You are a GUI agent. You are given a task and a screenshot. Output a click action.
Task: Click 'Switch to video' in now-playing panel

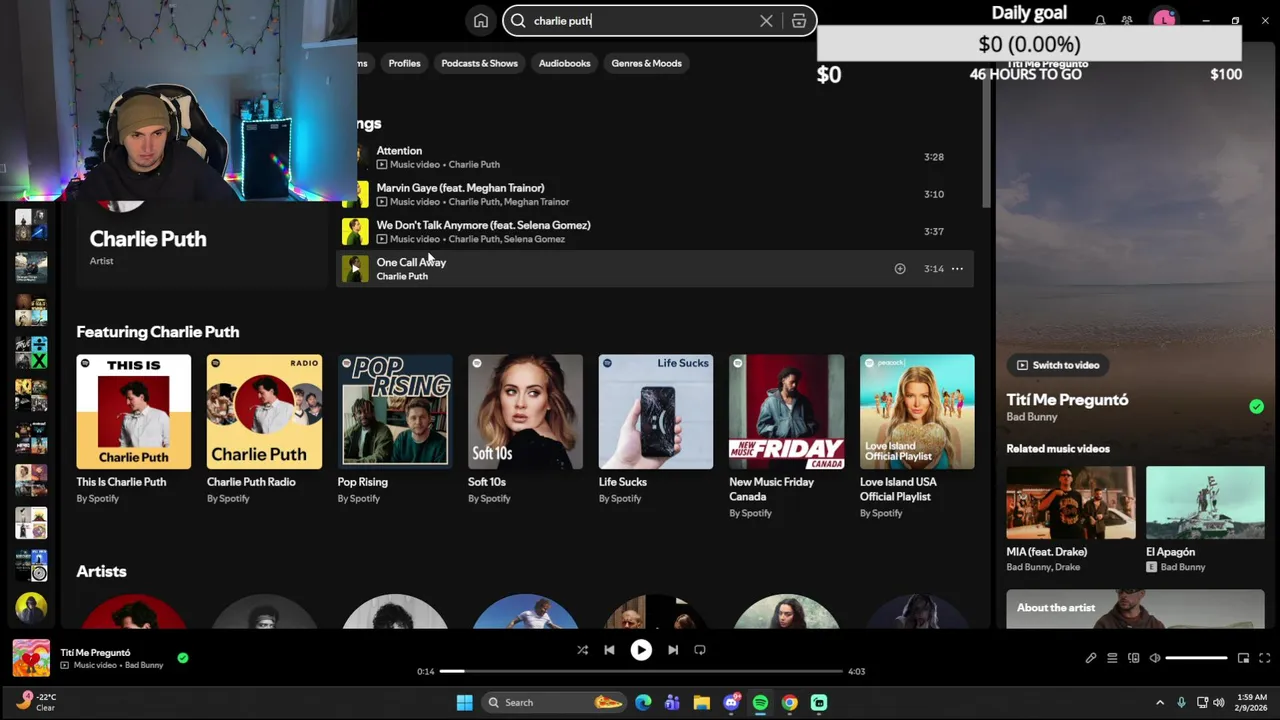[1058, 365]
